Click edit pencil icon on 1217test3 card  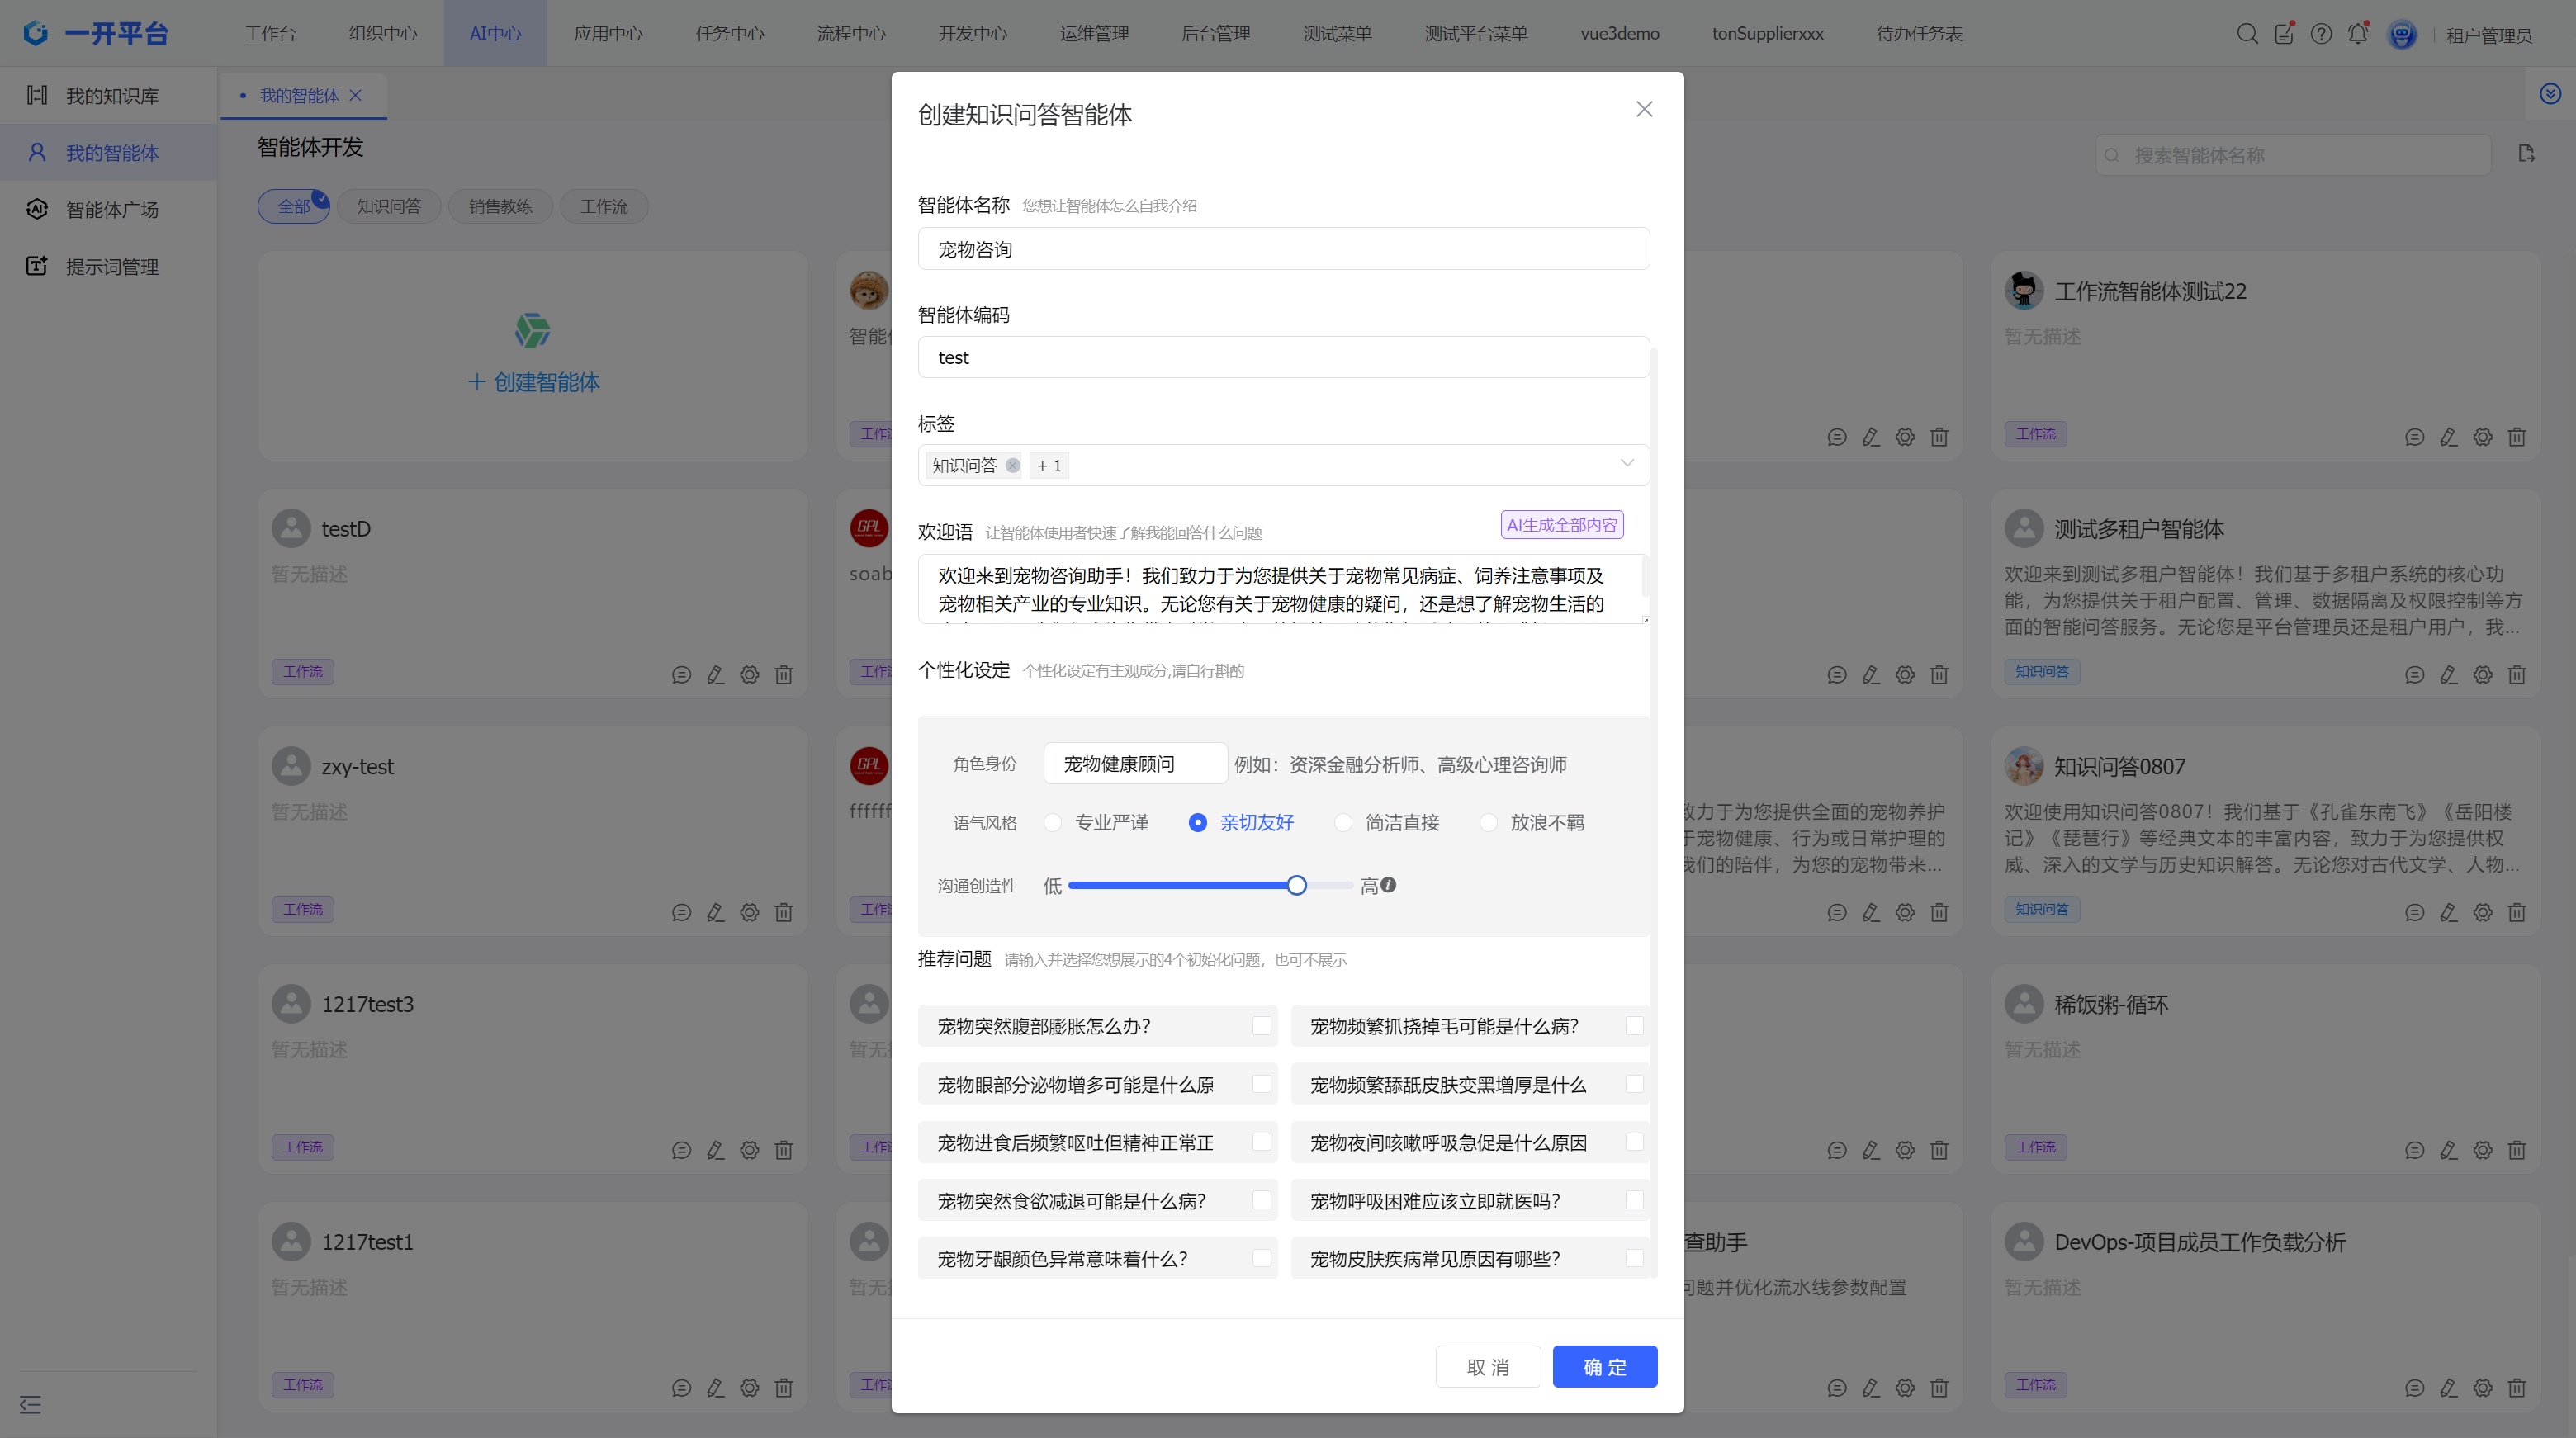715,1150
